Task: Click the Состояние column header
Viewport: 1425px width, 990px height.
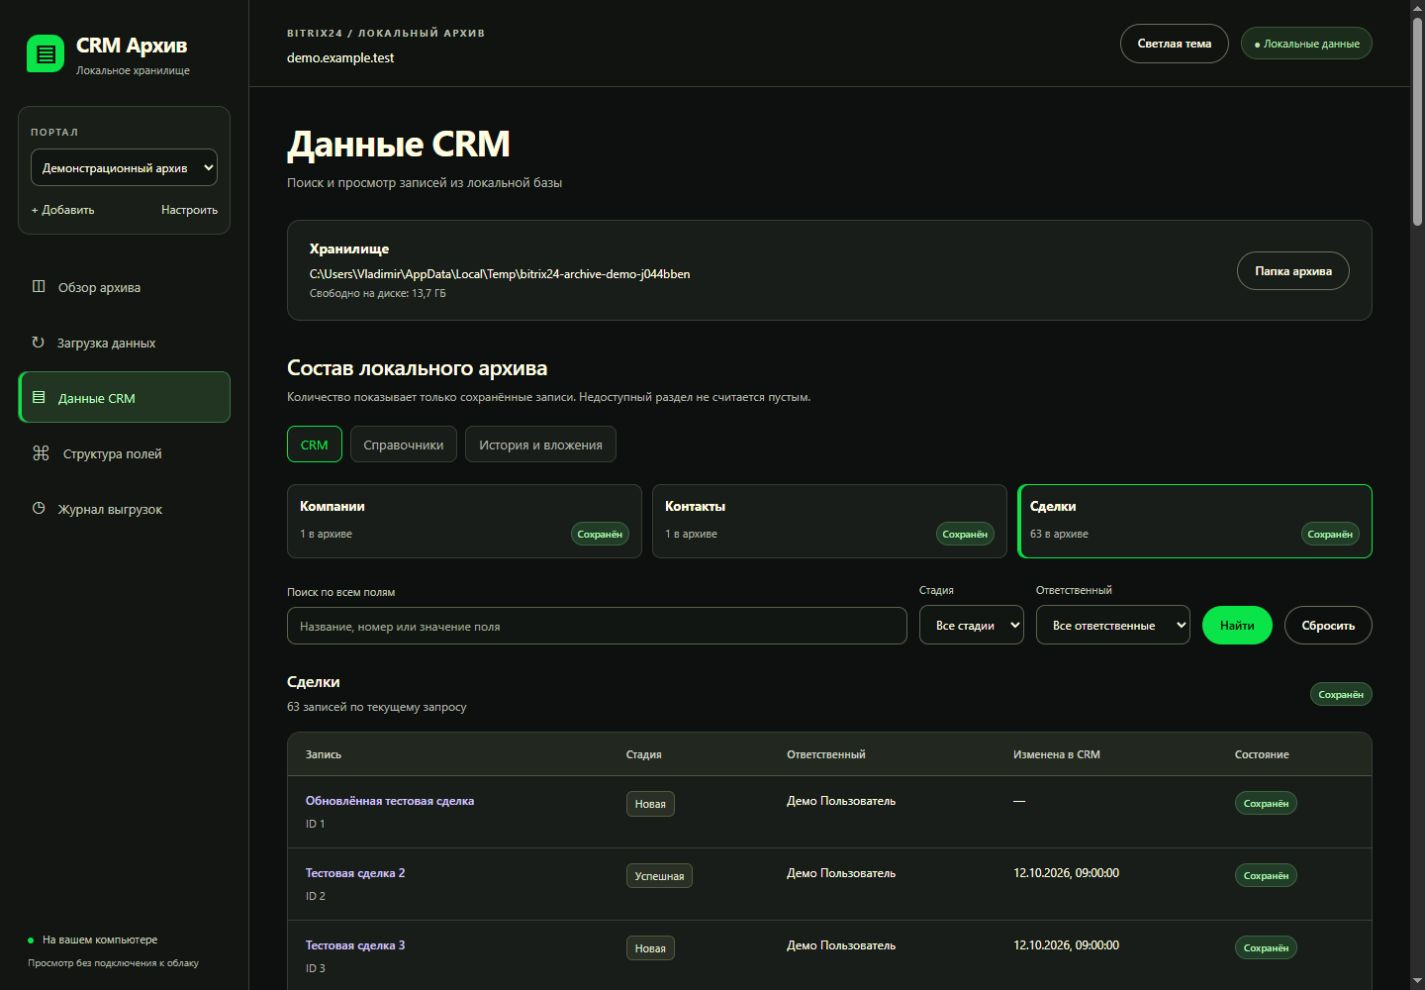Action: coord(1262,755)
